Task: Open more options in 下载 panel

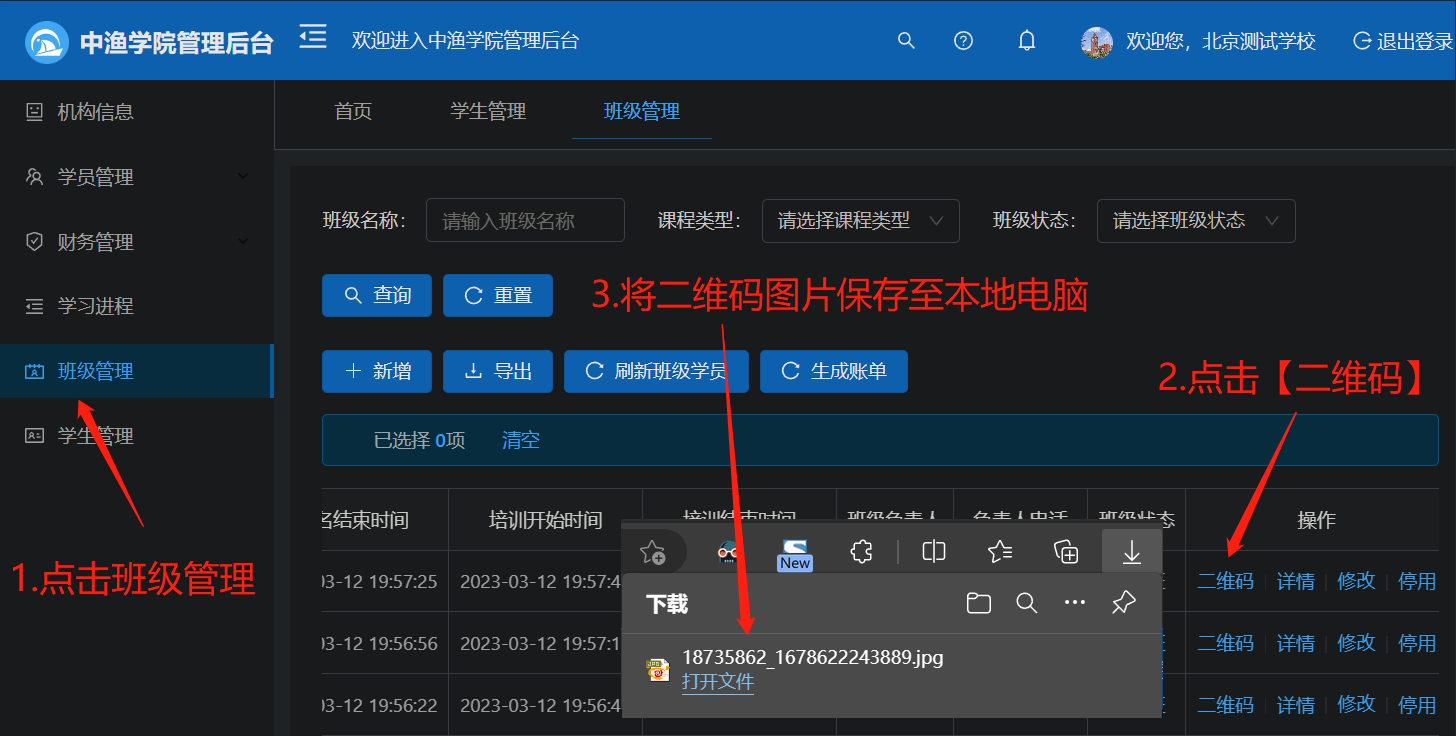Action: (x=1075, y=603)
